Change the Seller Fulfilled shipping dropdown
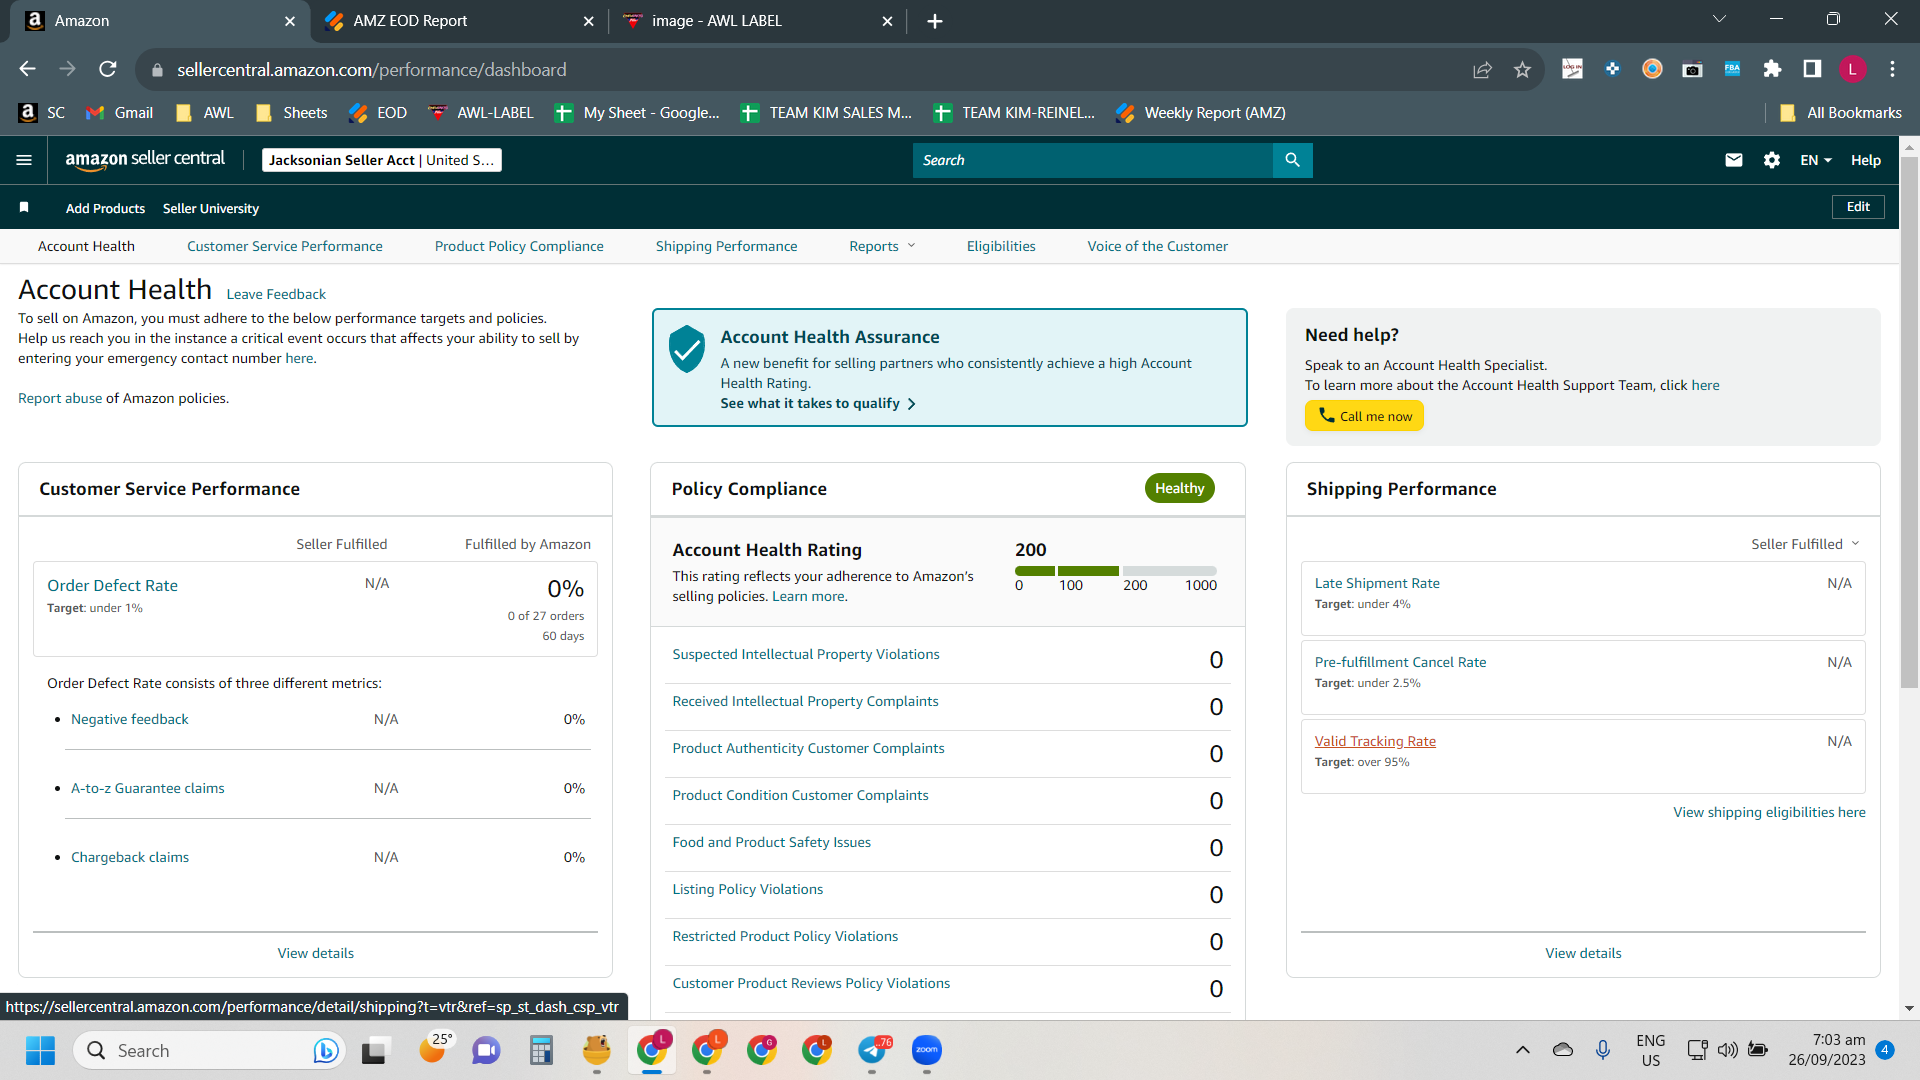The image size is (1920, 1080). click(1805, 544)
